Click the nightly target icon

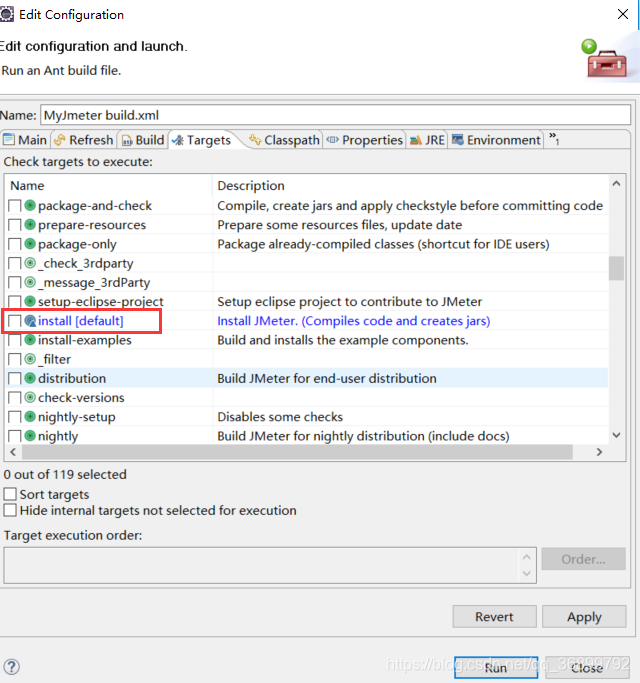coord(30,436)
